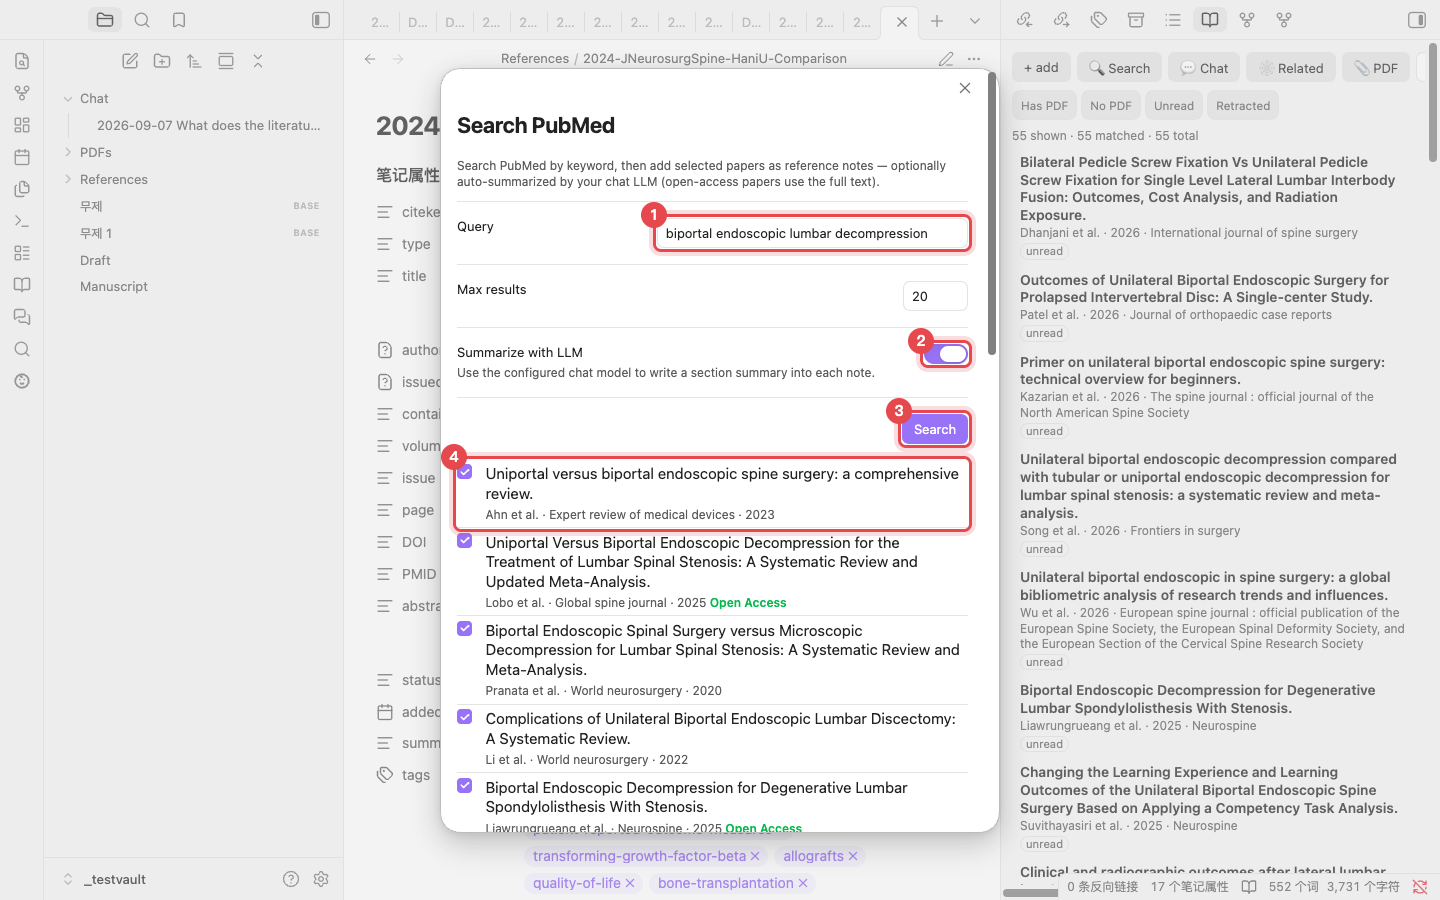Screen dimensions: 1440x900
Task: Open the templates copy icon in ribbon
Action: (x=22, y=189)
